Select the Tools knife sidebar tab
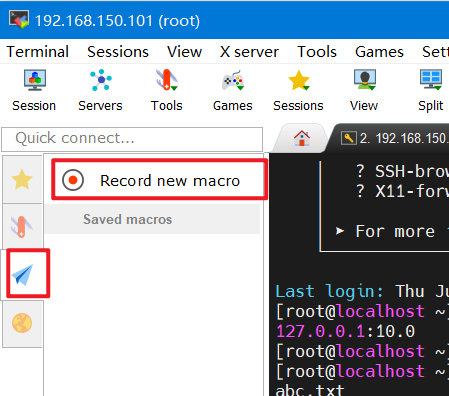The height and width of the screenshot is (396, 449). (22, 226)
